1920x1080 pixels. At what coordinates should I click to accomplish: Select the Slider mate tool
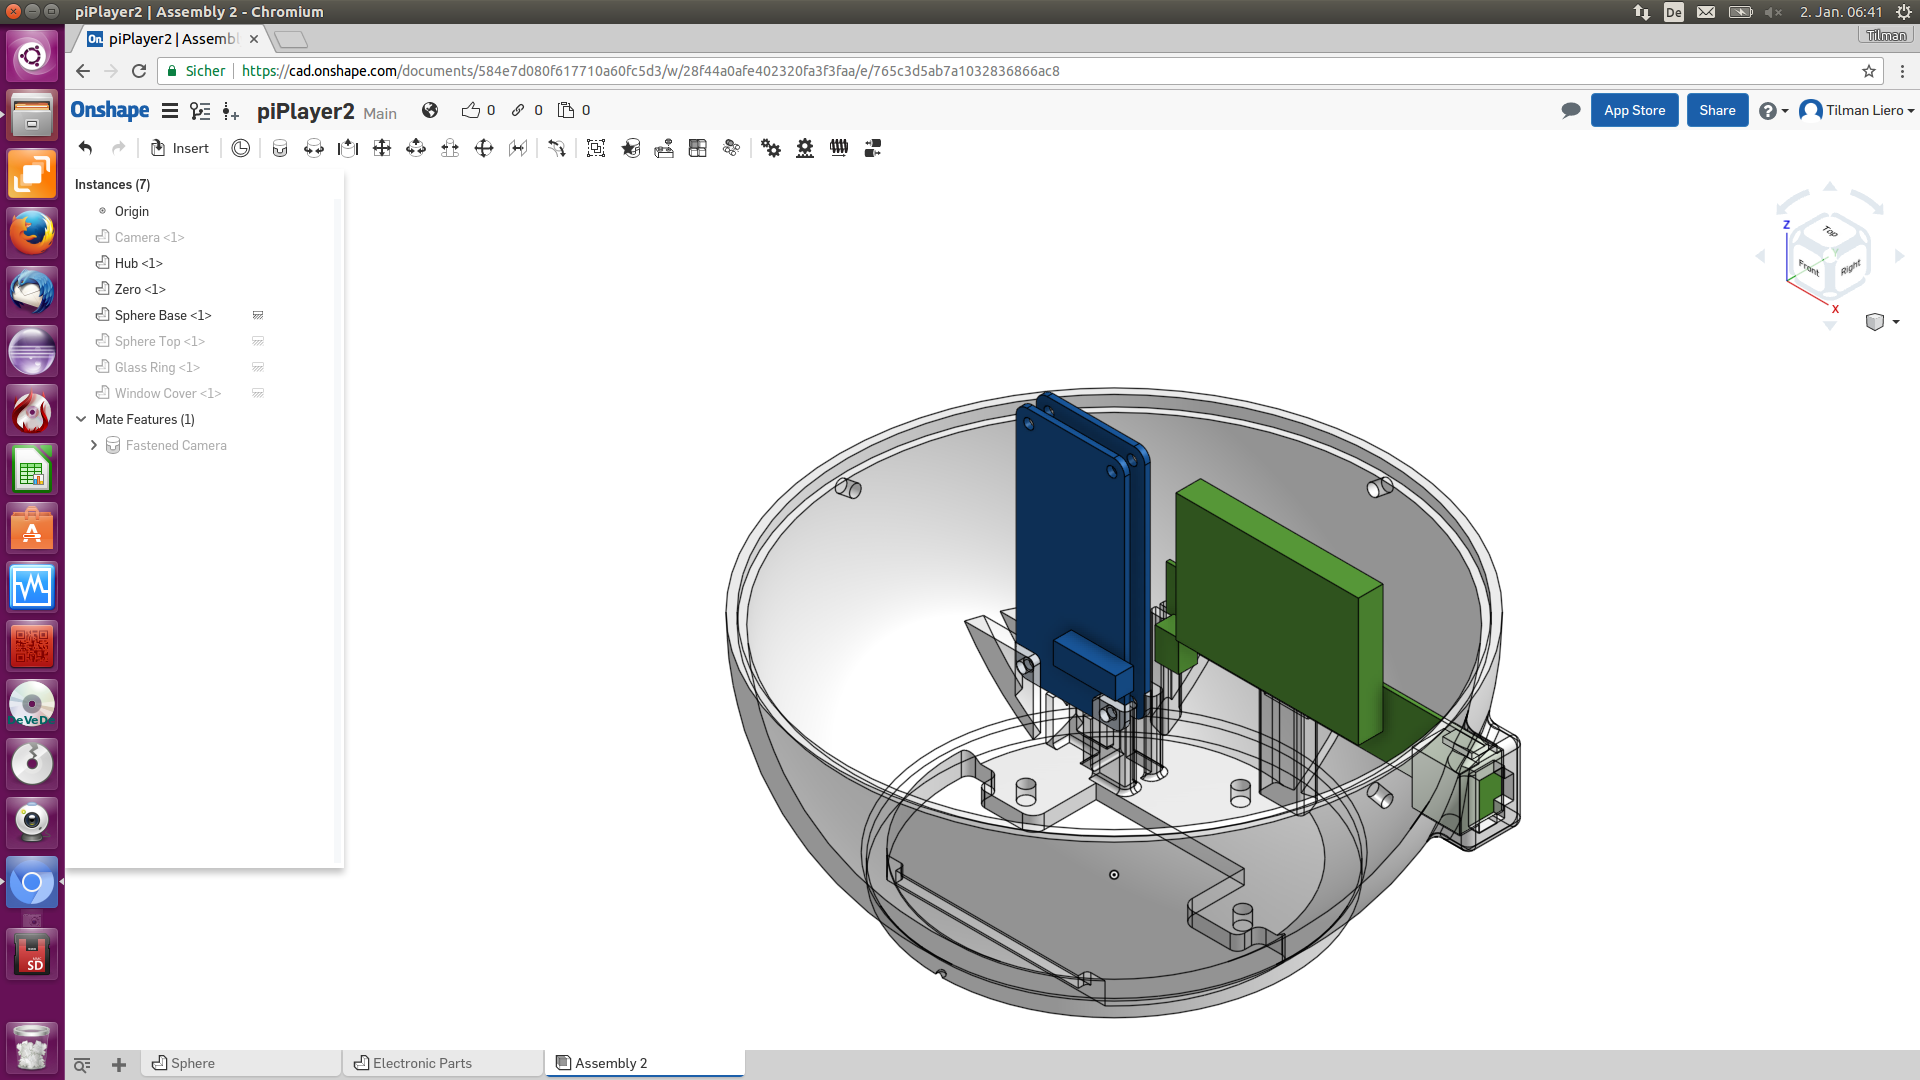click(x=348, y=148)
